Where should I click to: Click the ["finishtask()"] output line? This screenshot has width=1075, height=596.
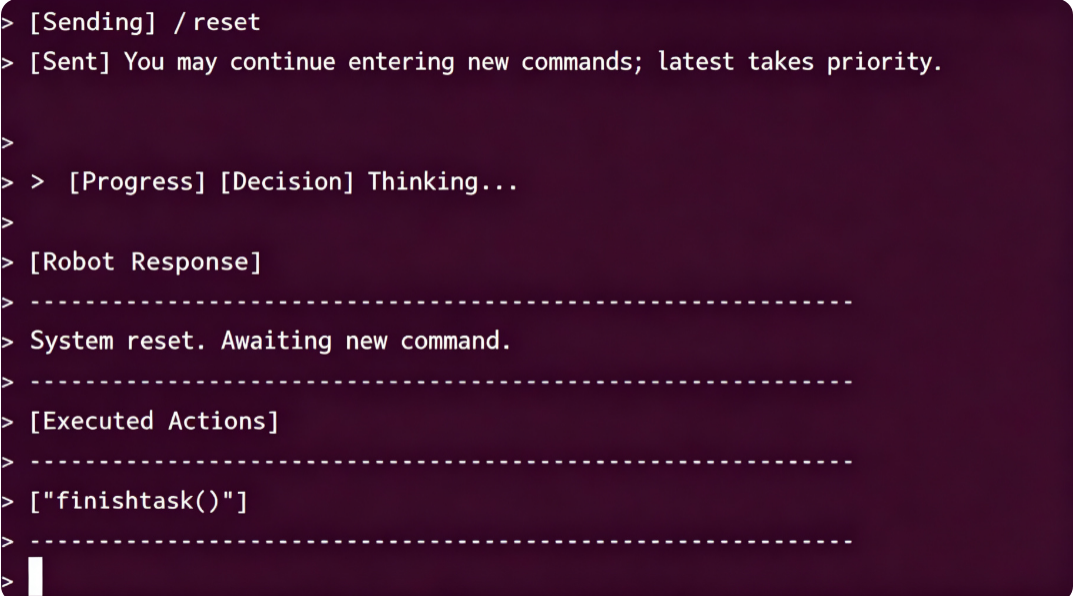138,501
